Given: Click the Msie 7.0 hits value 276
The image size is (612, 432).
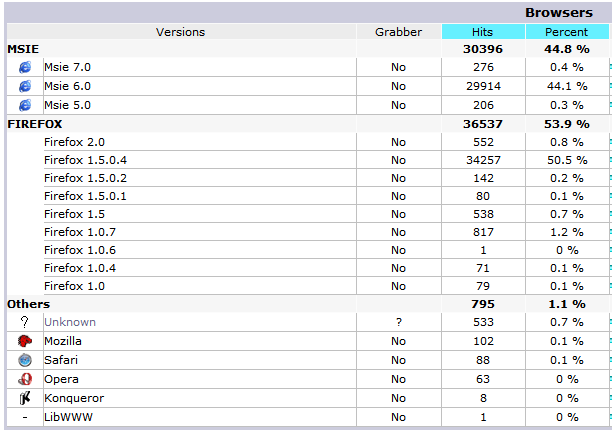Looking at the screenshot, I should 483,67.
